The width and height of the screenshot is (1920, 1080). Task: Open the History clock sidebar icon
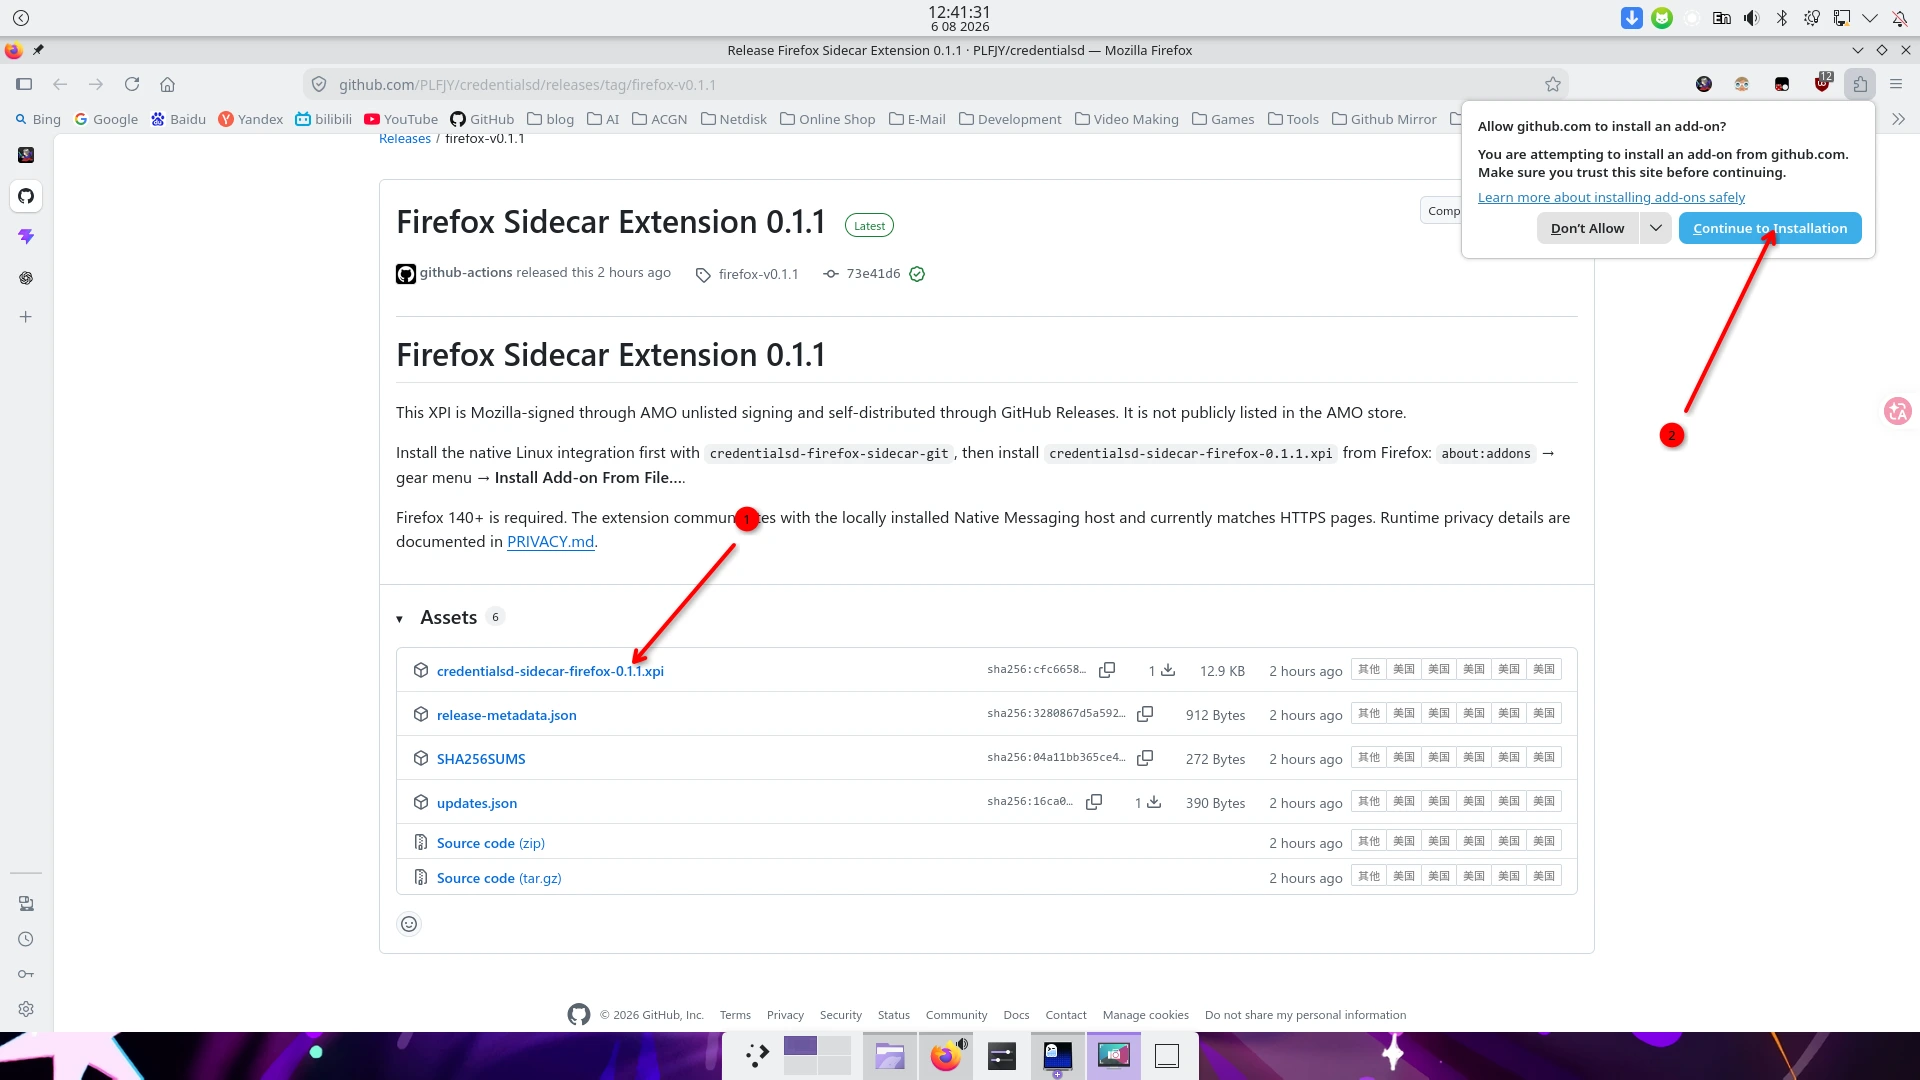pos(26,939)
